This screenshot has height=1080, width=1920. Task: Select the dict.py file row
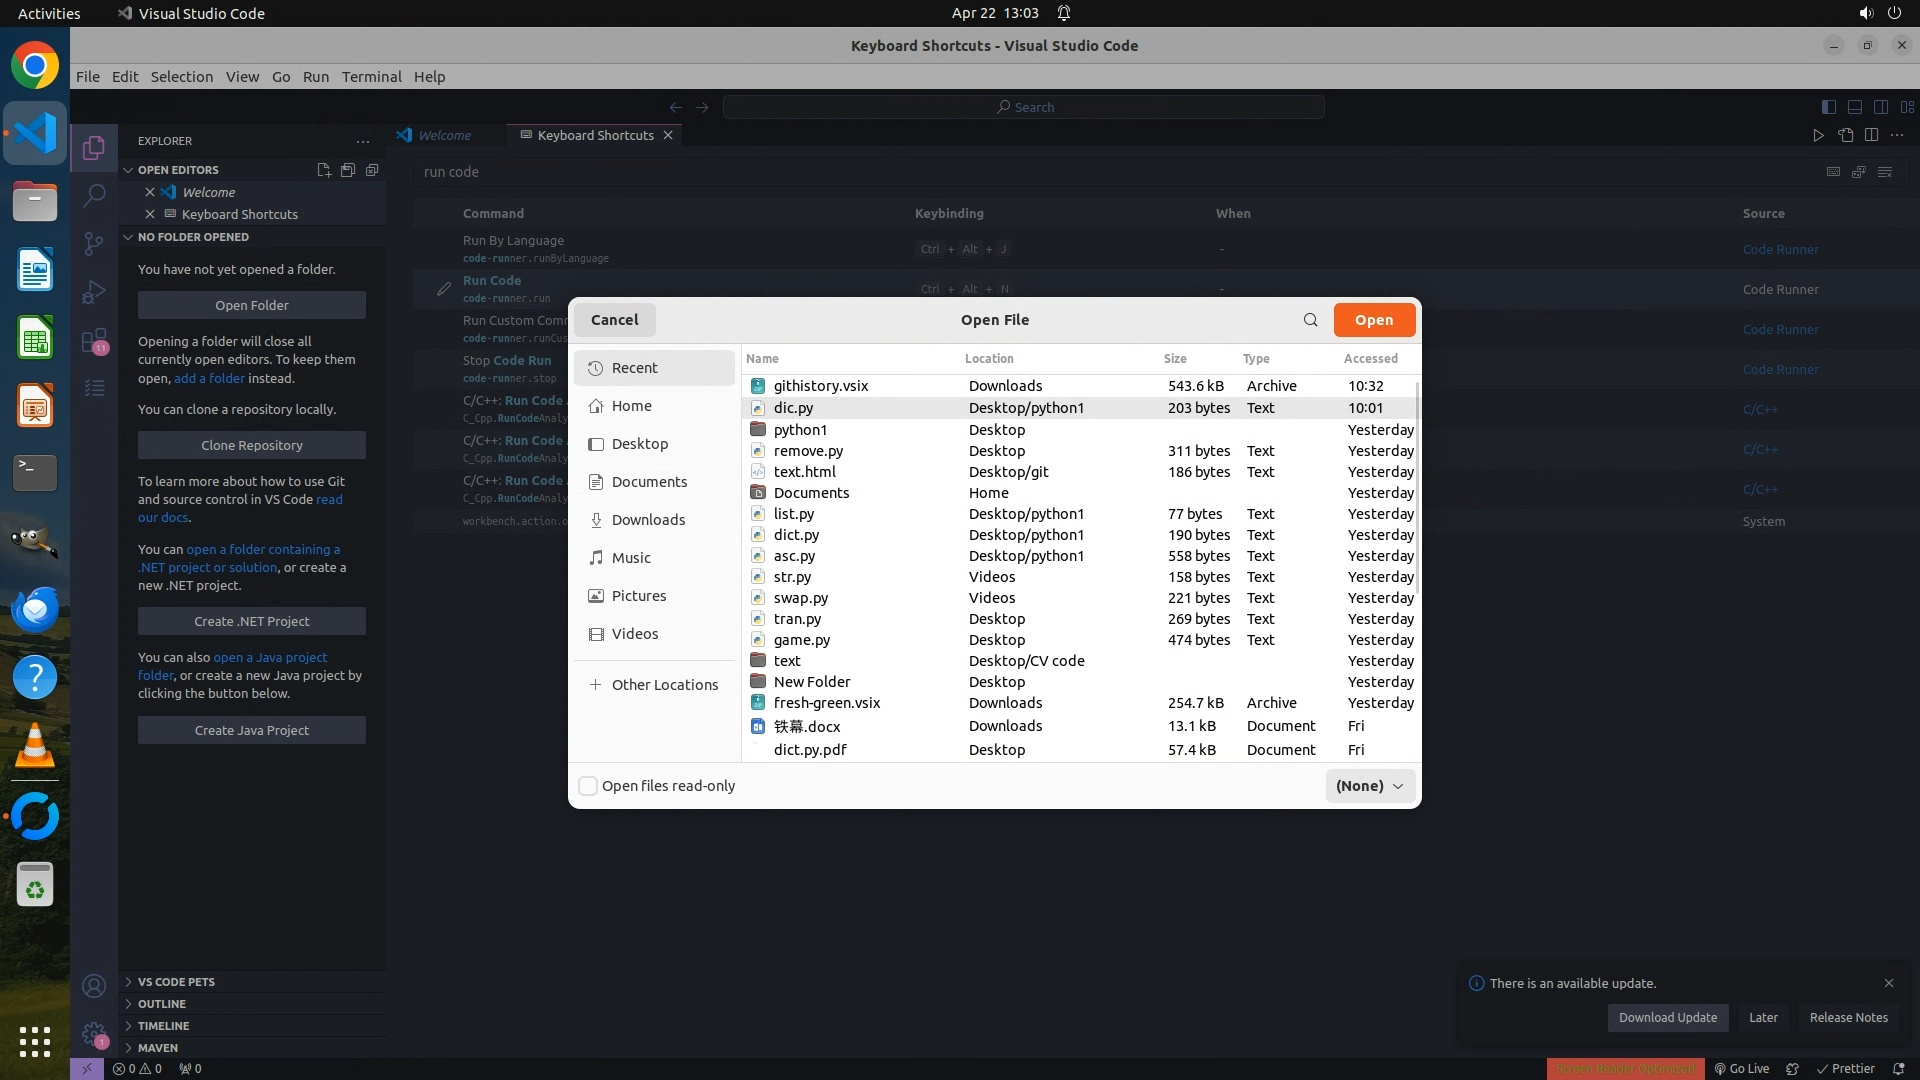pos(796,535)
